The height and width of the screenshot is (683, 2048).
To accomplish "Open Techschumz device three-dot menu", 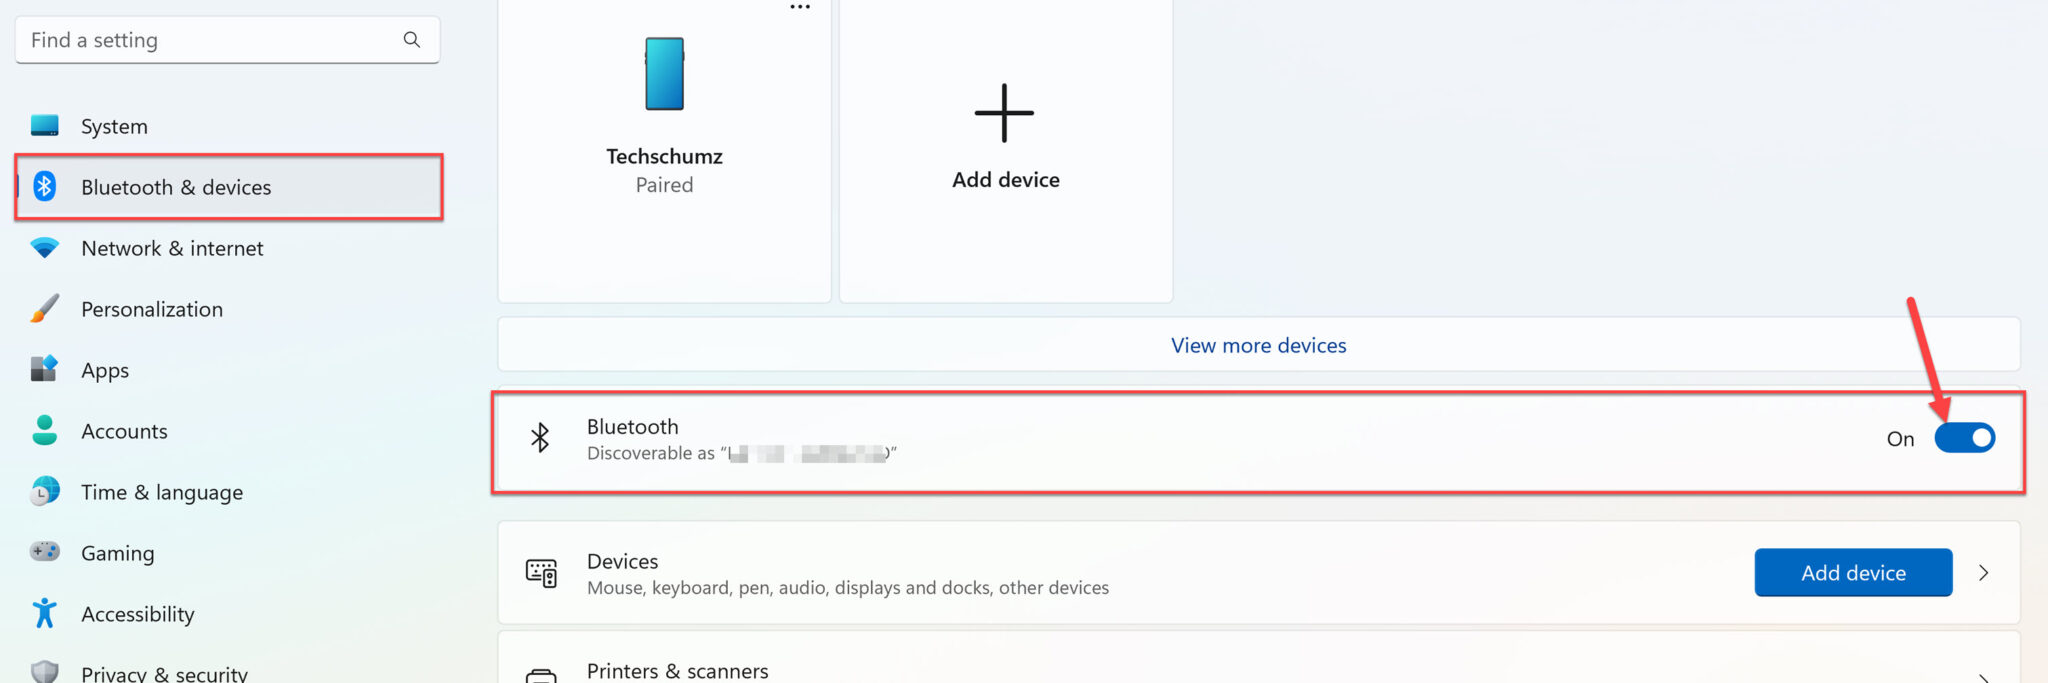I will (x=800, y=7).
